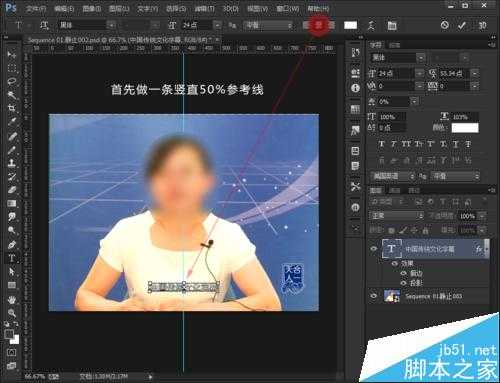Hide the Sequence 01 image layer

[x=374, y=296]
